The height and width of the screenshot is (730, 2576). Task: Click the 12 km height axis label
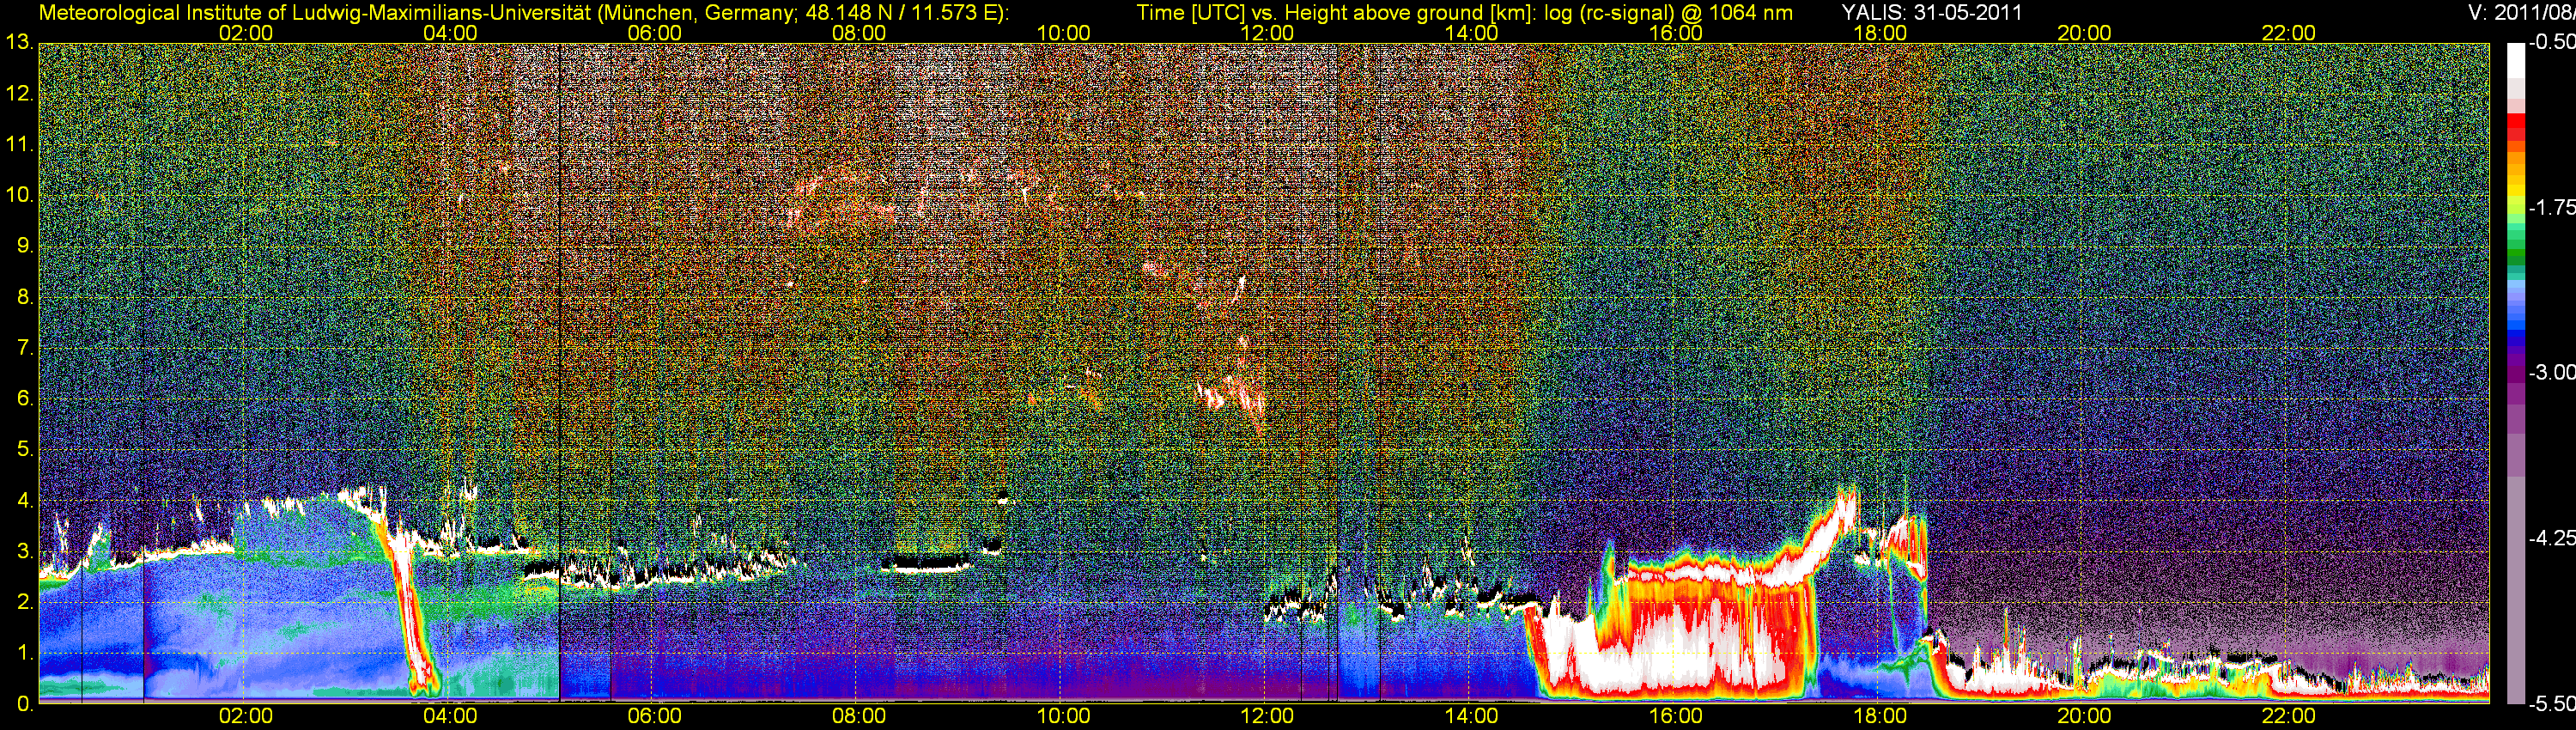tap(19, 94)
